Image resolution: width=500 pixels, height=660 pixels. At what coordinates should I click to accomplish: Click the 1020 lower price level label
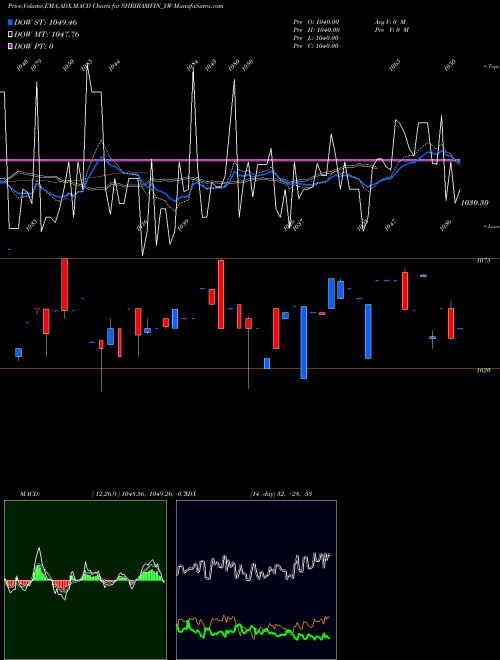[483, 370]
